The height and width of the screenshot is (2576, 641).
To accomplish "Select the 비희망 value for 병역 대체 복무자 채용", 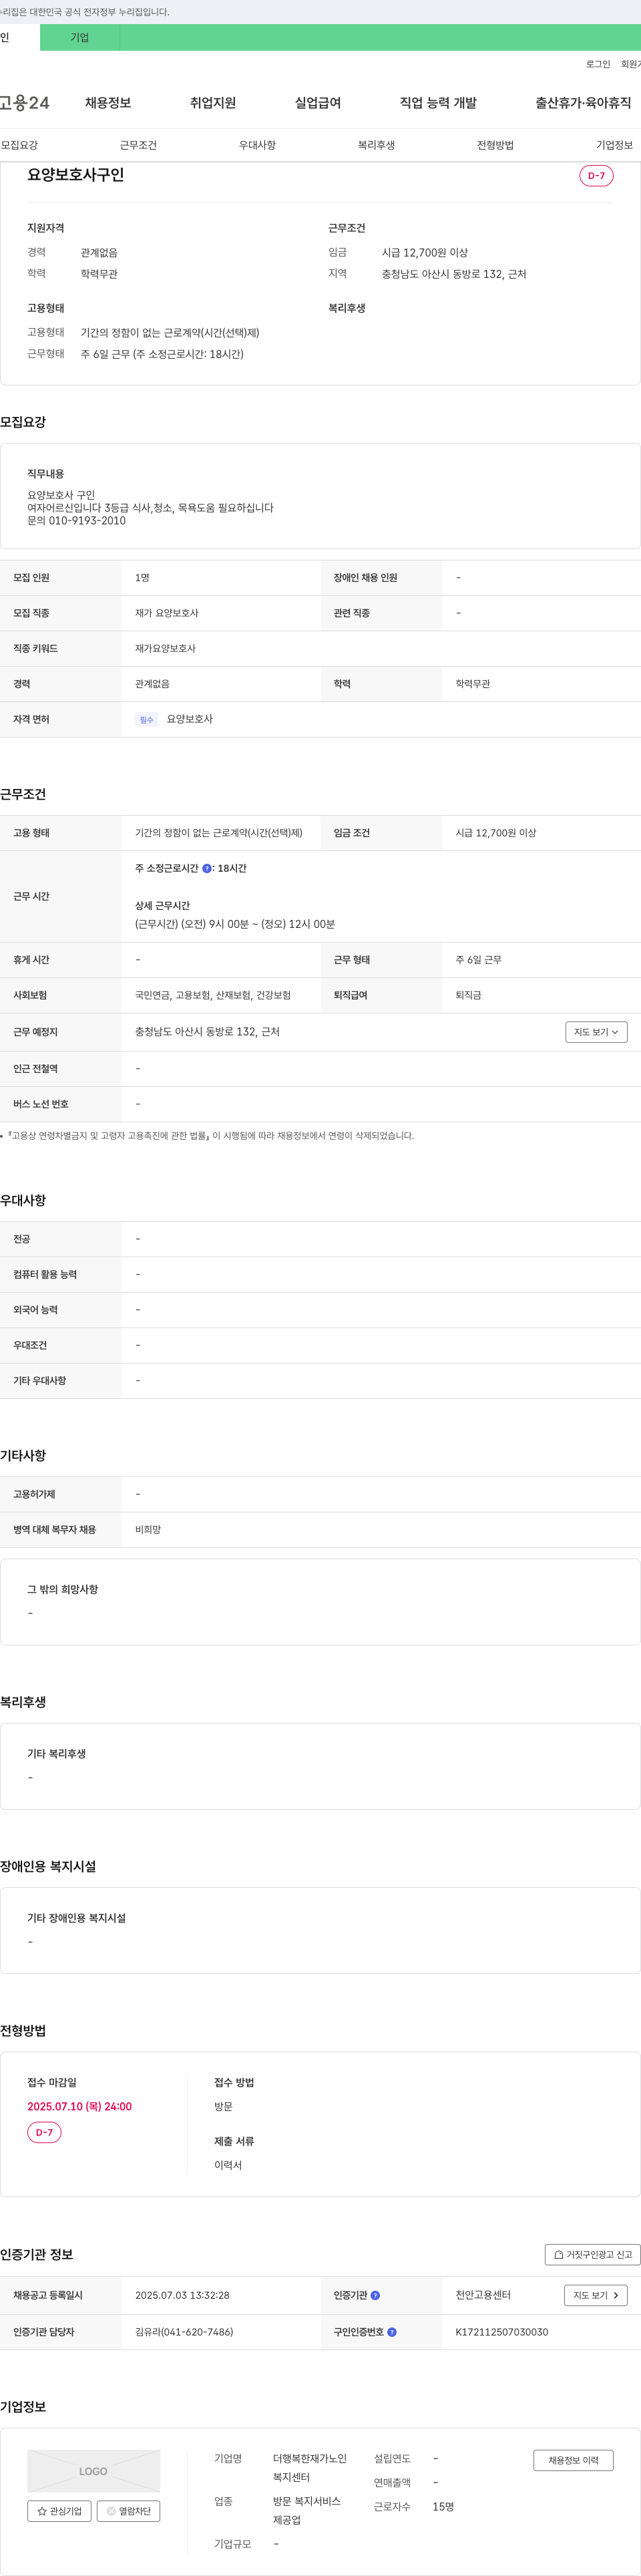I will 148,1529.
